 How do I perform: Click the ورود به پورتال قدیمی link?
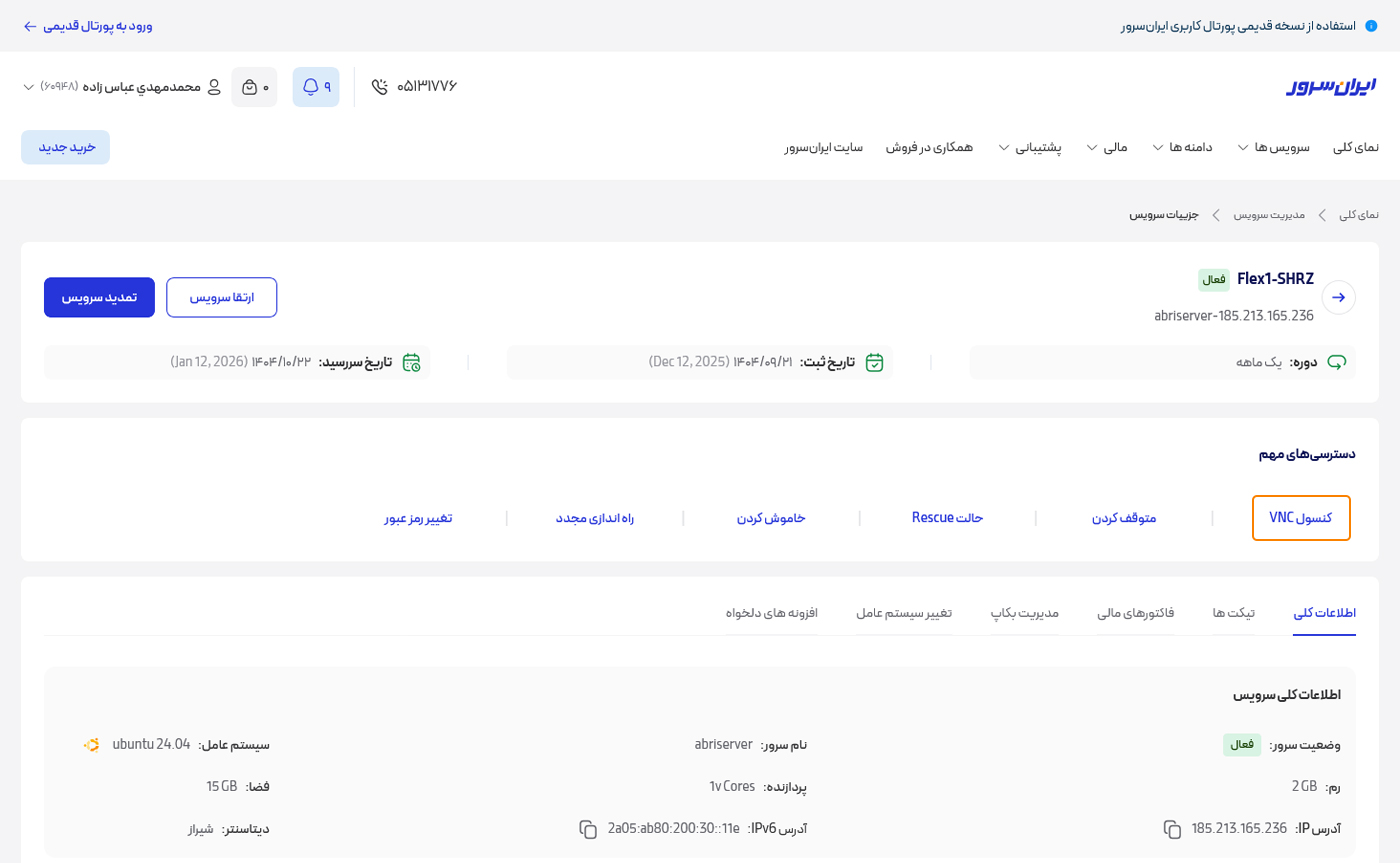click(x=88, y=26)
